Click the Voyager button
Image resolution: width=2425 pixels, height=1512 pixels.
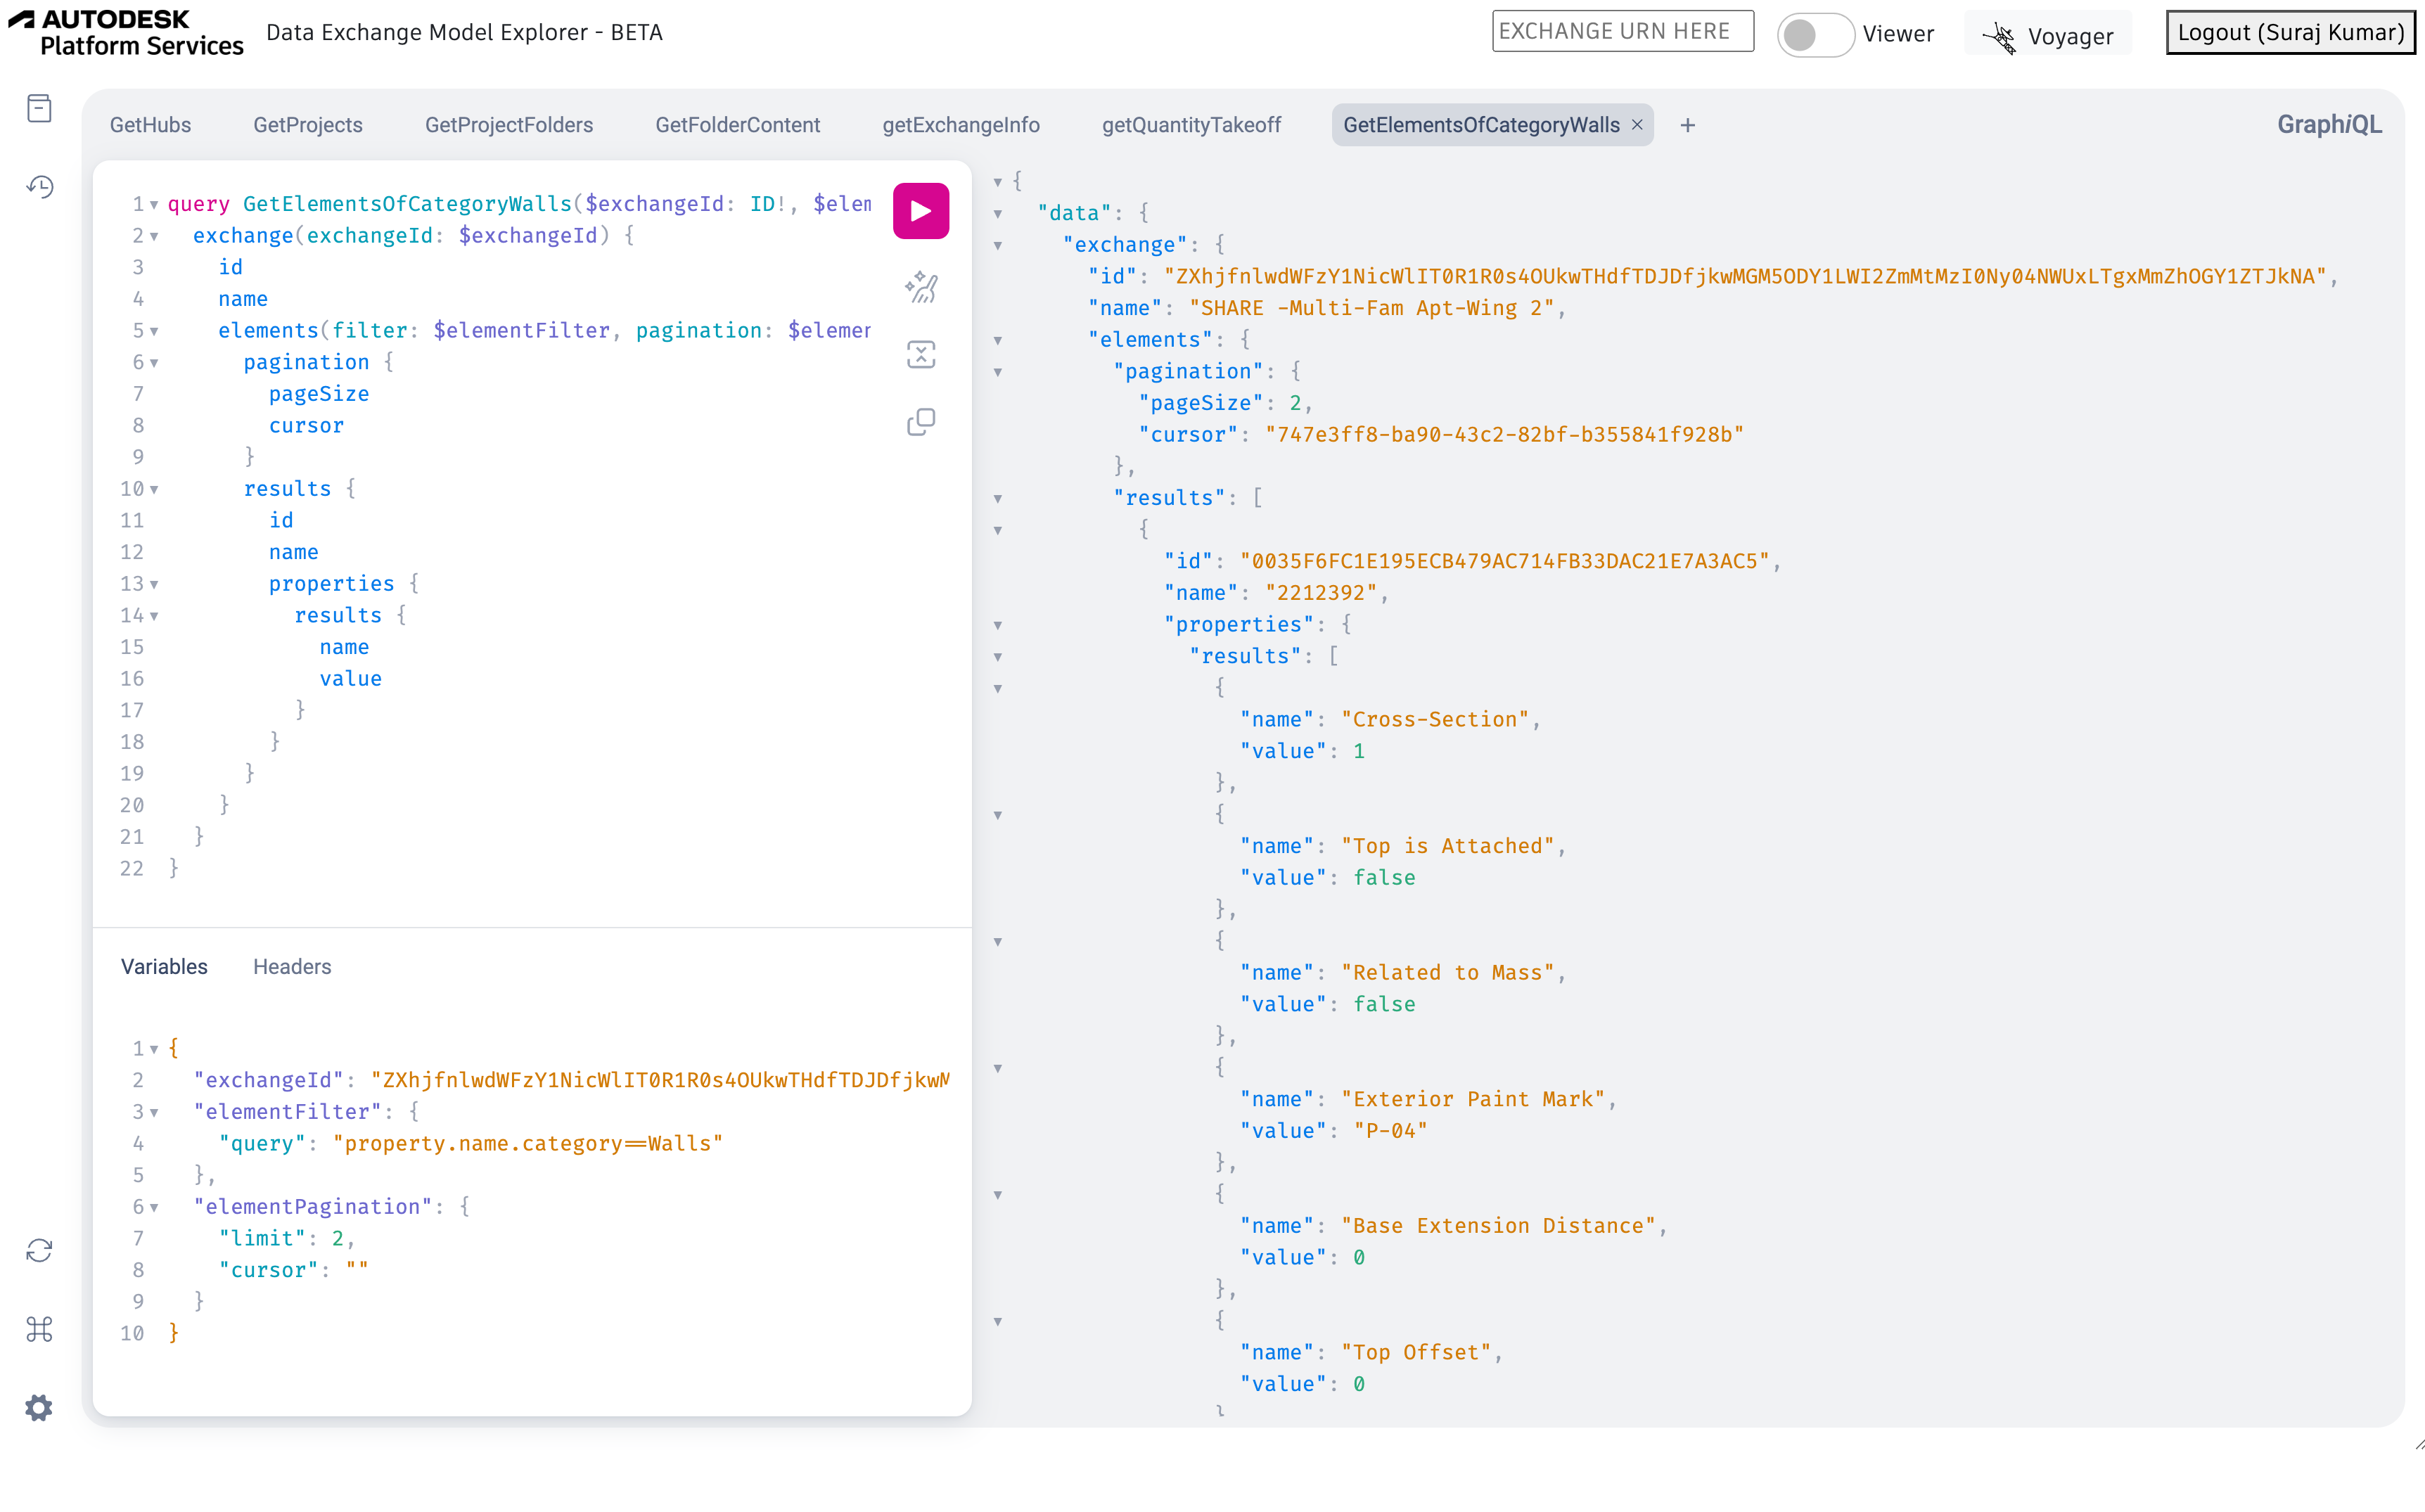pos(2048,36)
